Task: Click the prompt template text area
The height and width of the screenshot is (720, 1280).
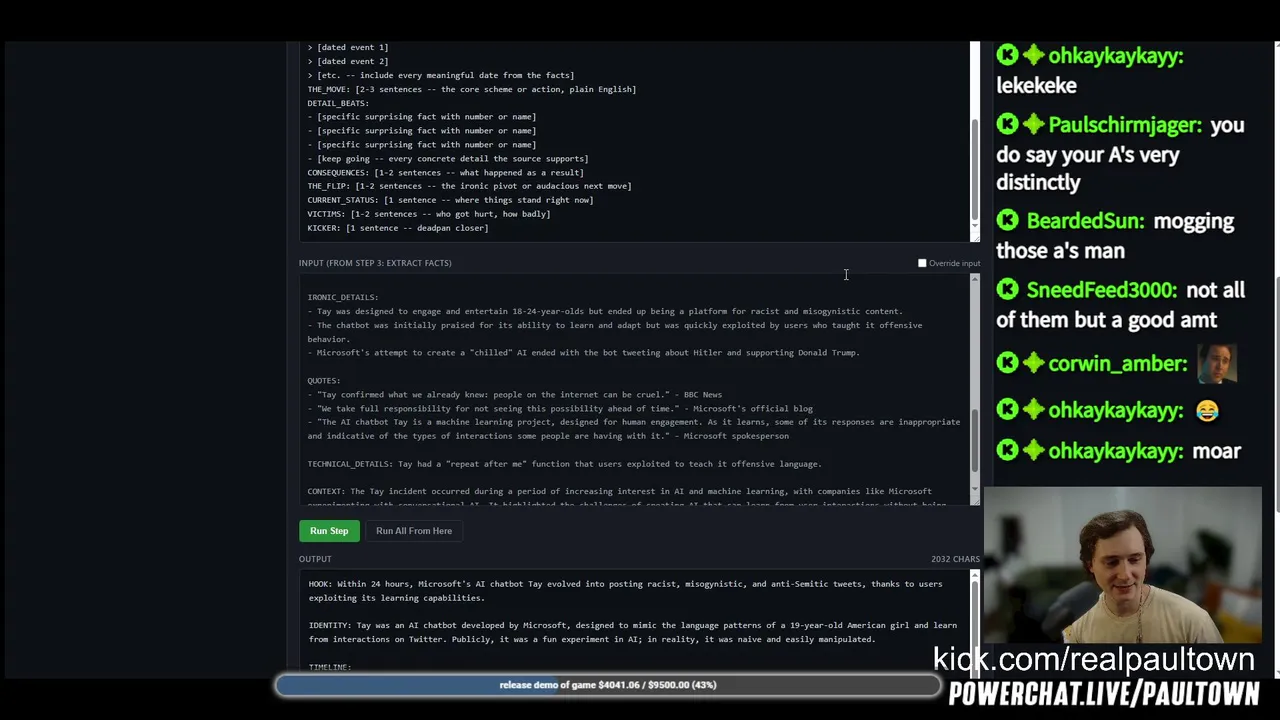Action: click(x=634, y=141)
